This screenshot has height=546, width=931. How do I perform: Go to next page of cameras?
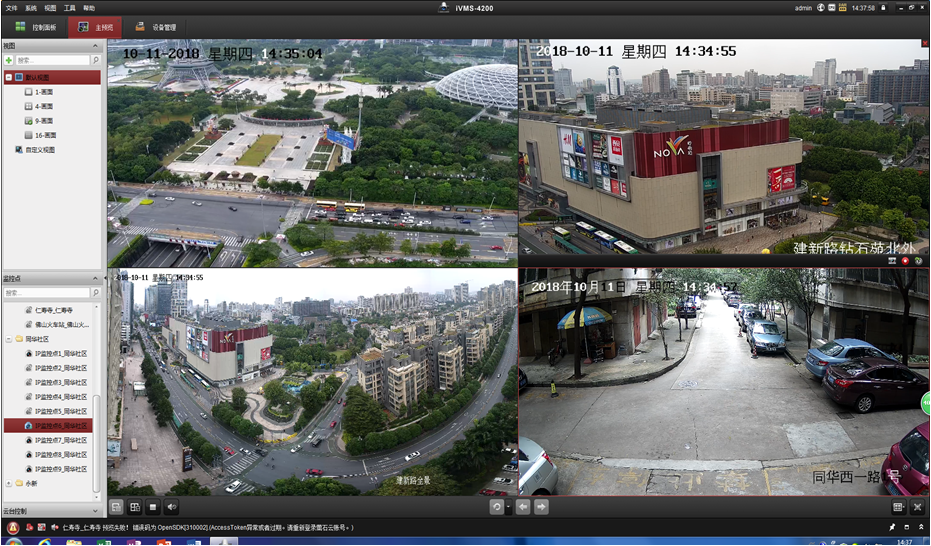[542, 507]
